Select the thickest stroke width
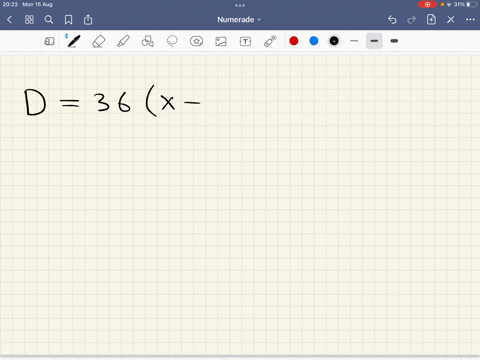This screenshot has width=480, height=360. coord(394,41)
